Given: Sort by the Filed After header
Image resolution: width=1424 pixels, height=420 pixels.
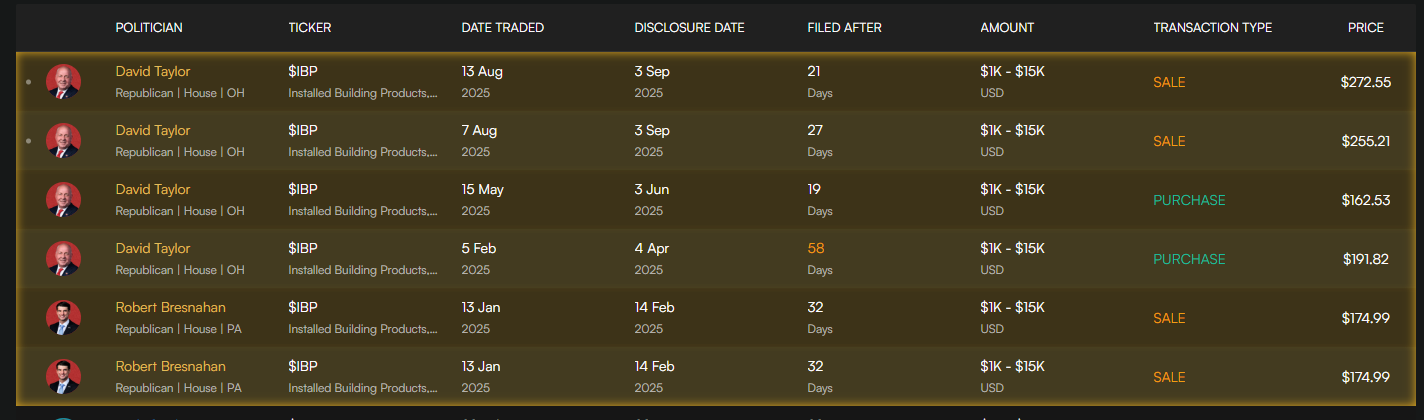Looking at the screenshot, I should tap(844, 28).
